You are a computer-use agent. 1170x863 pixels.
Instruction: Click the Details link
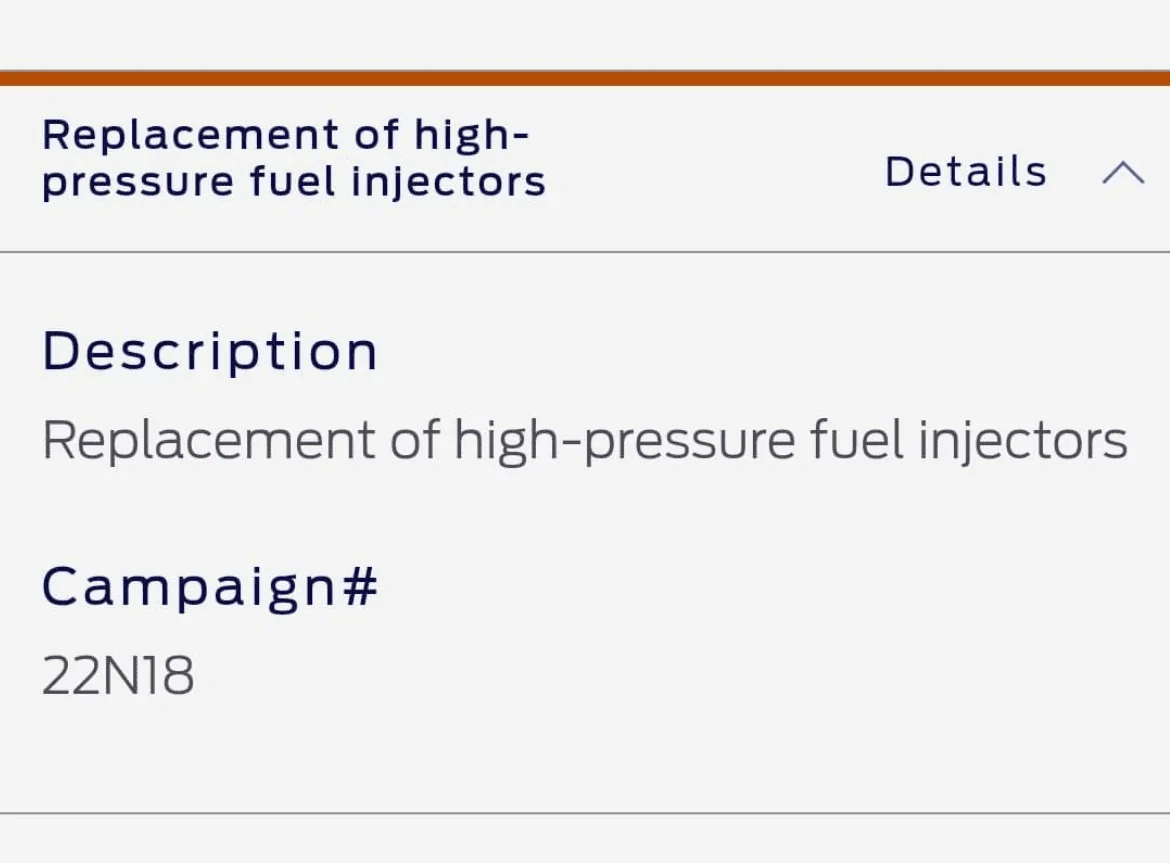tap(965, 172)
